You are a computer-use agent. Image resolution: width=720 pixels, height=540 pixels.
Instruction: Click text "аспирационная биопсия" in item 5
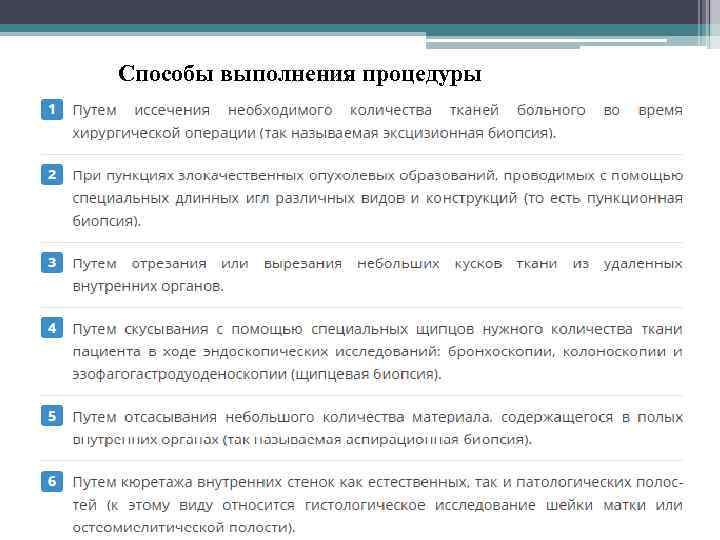click(x=435, y=440)
